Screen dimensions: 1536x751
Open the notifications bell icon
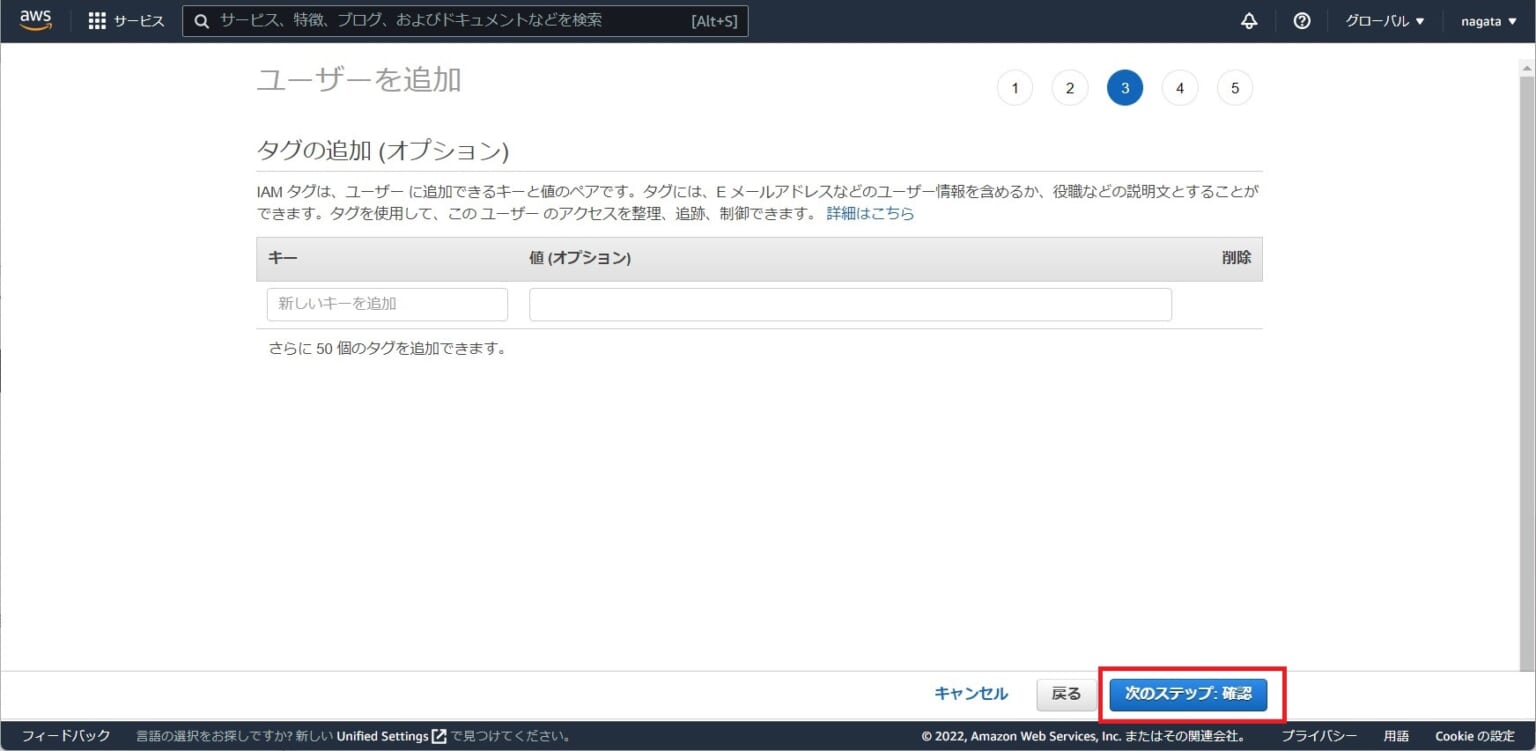(1248, 20)
